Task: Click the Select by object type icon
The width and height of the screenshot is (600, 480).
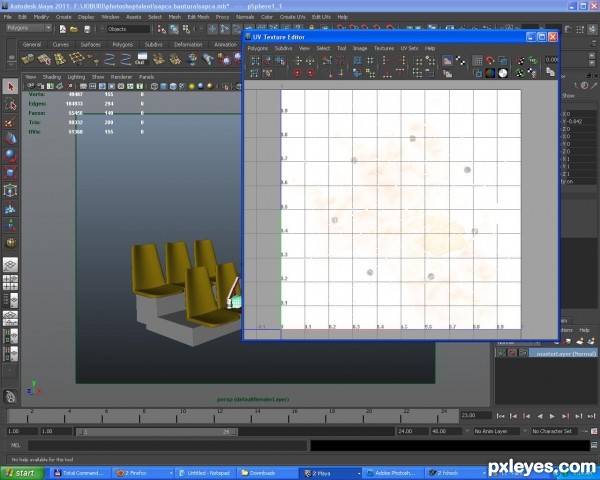Action: pos(174,29)
